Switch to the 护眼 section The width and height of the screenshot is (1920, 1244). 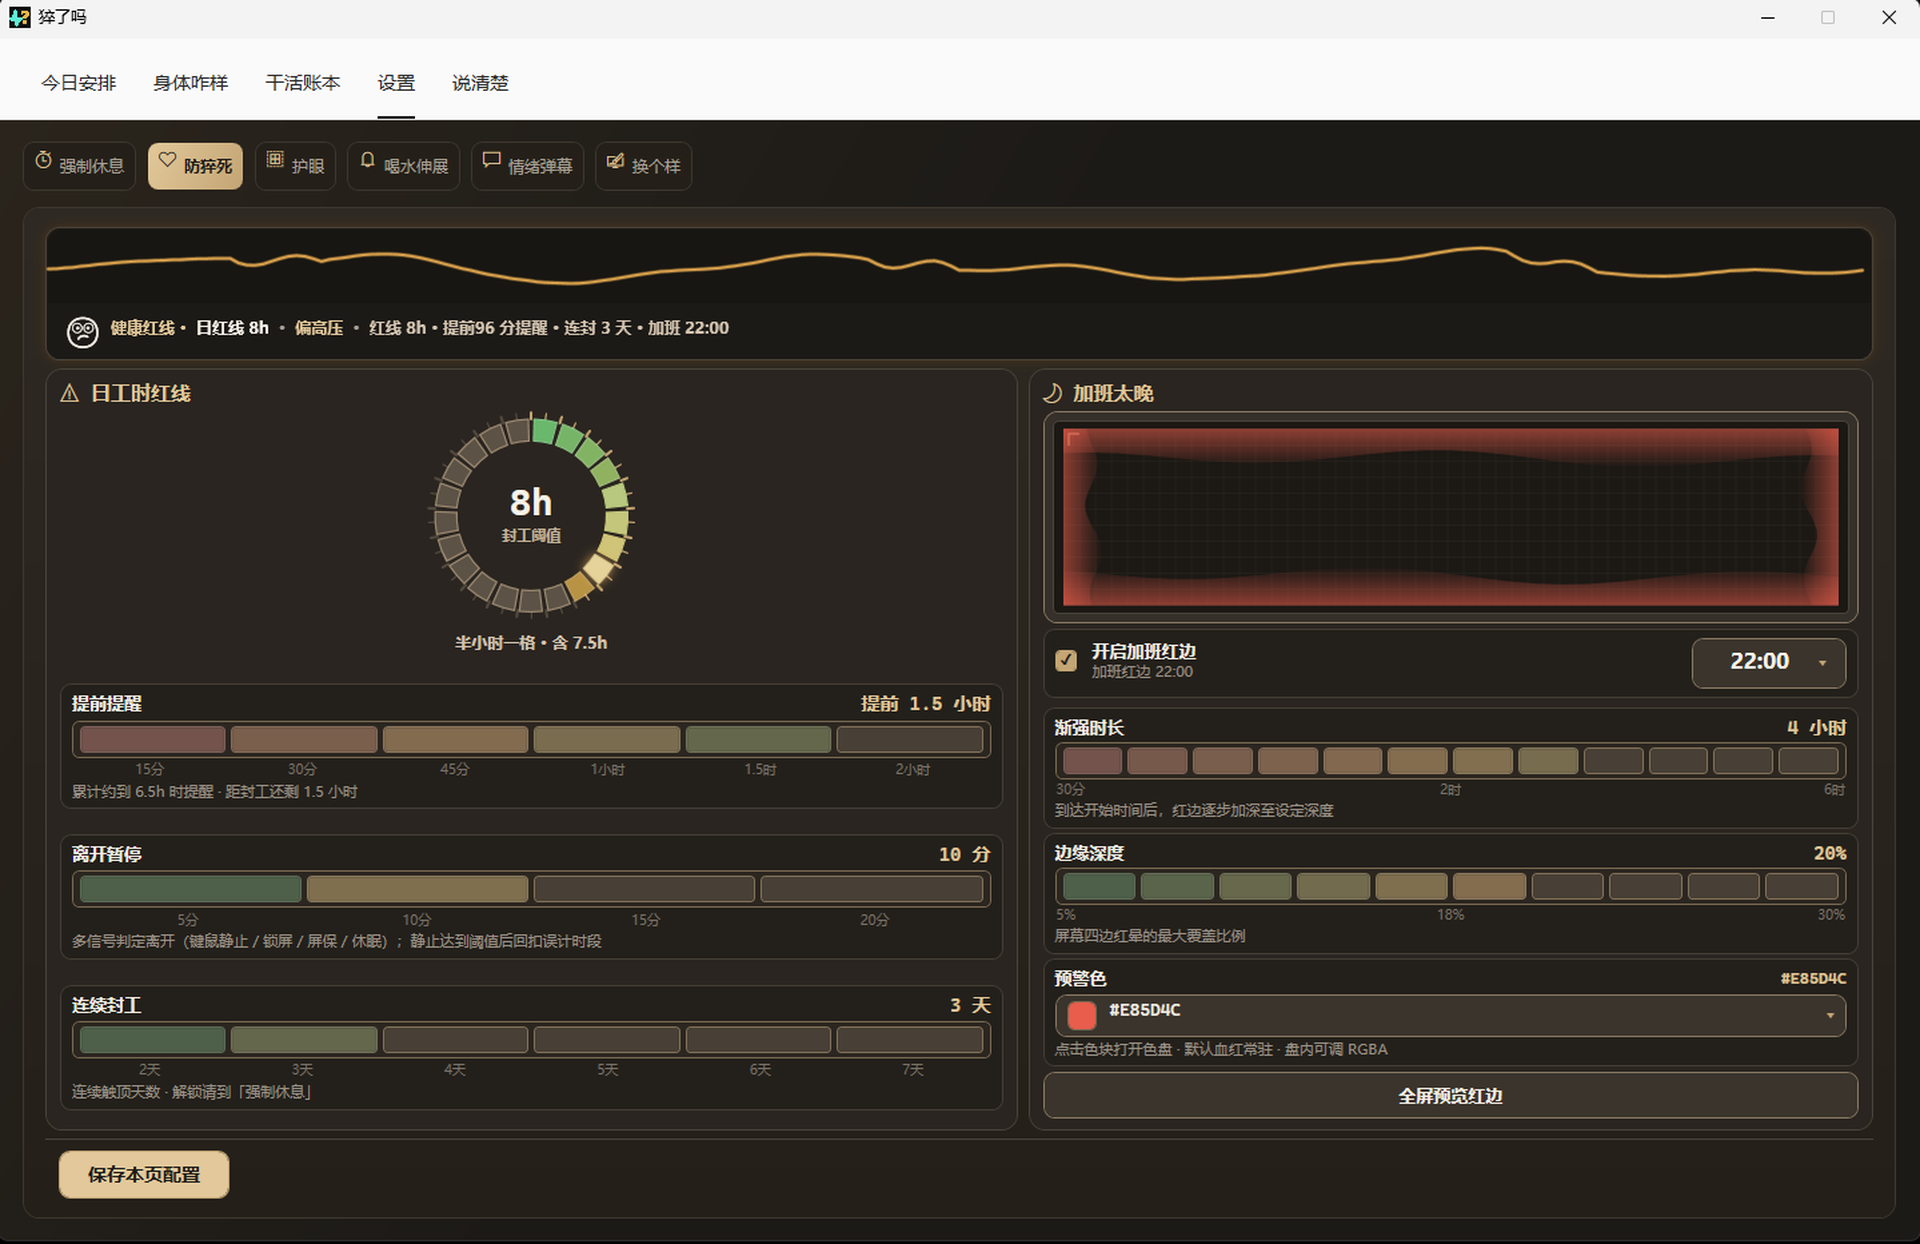[295, 165]
